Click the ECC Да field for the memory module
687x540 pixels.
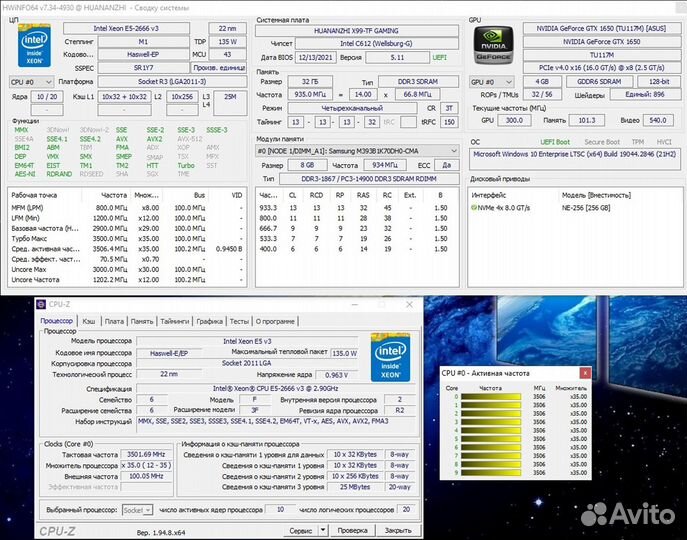(x=446, y=165)
